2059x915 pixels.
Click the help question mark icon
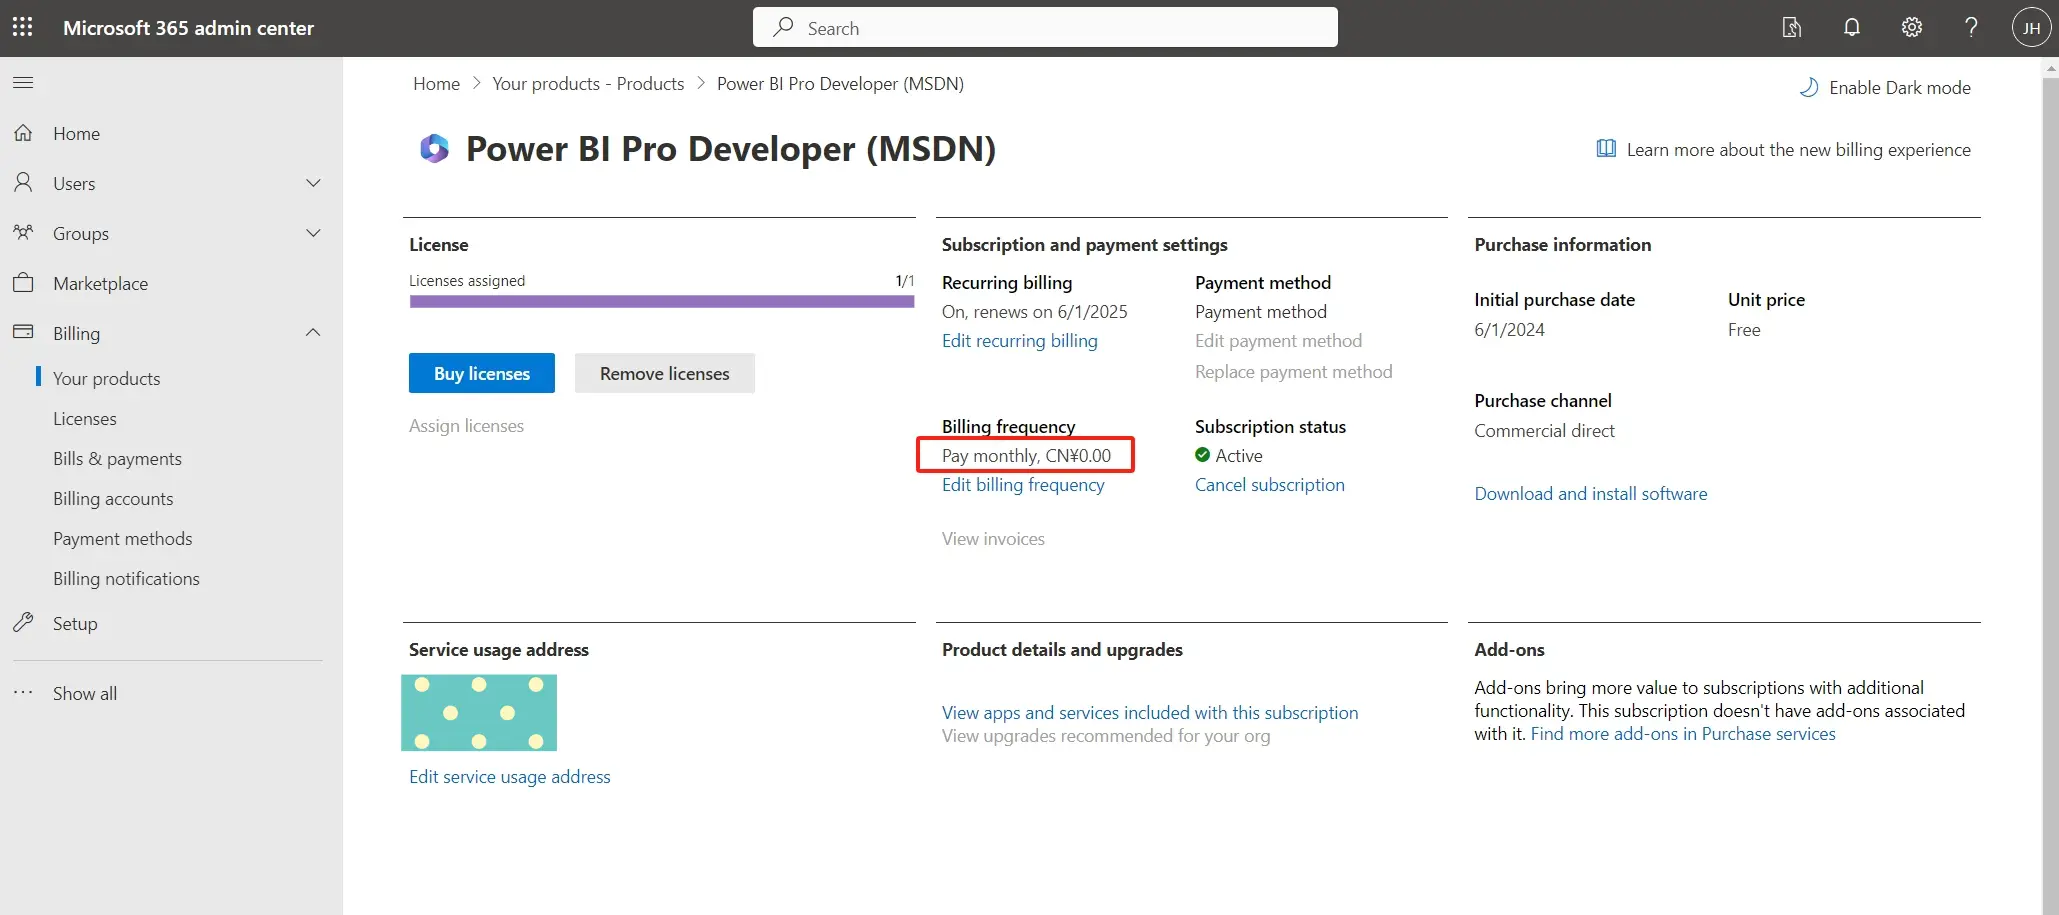(1970, 27)
